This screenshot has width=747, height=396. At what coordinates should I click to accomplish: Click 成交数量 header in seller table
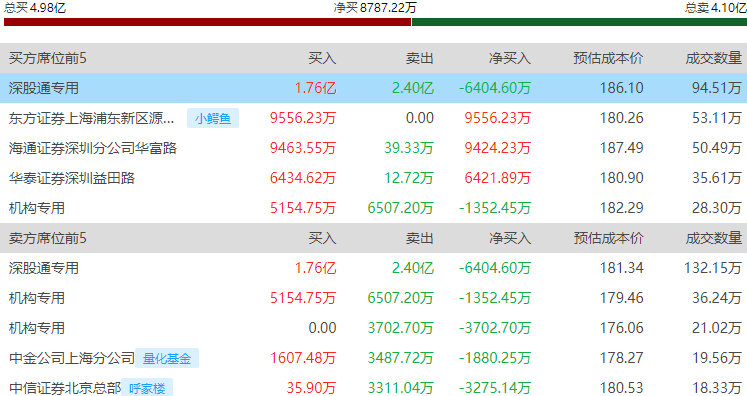[714, 238]
